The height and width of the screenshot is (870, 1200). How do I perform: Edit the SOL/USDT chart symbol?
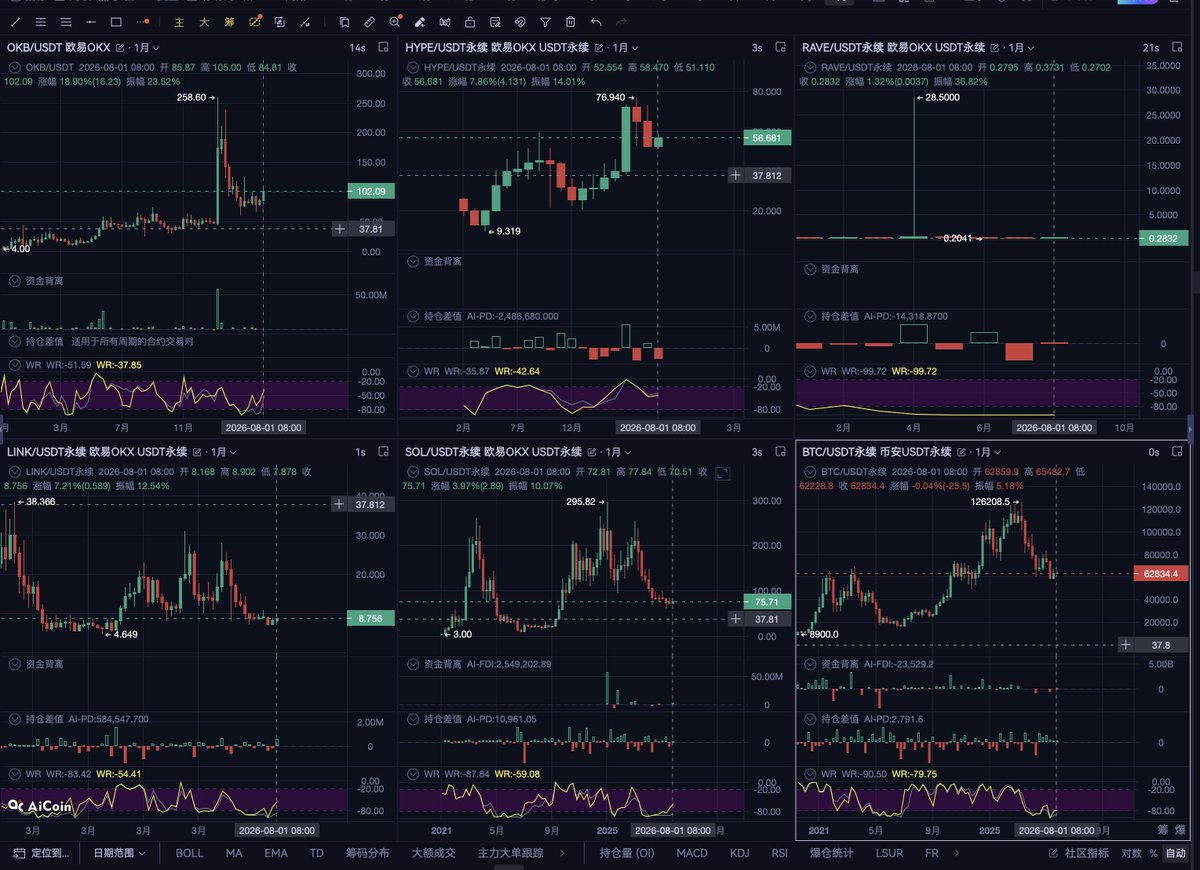tap(592, 452)
